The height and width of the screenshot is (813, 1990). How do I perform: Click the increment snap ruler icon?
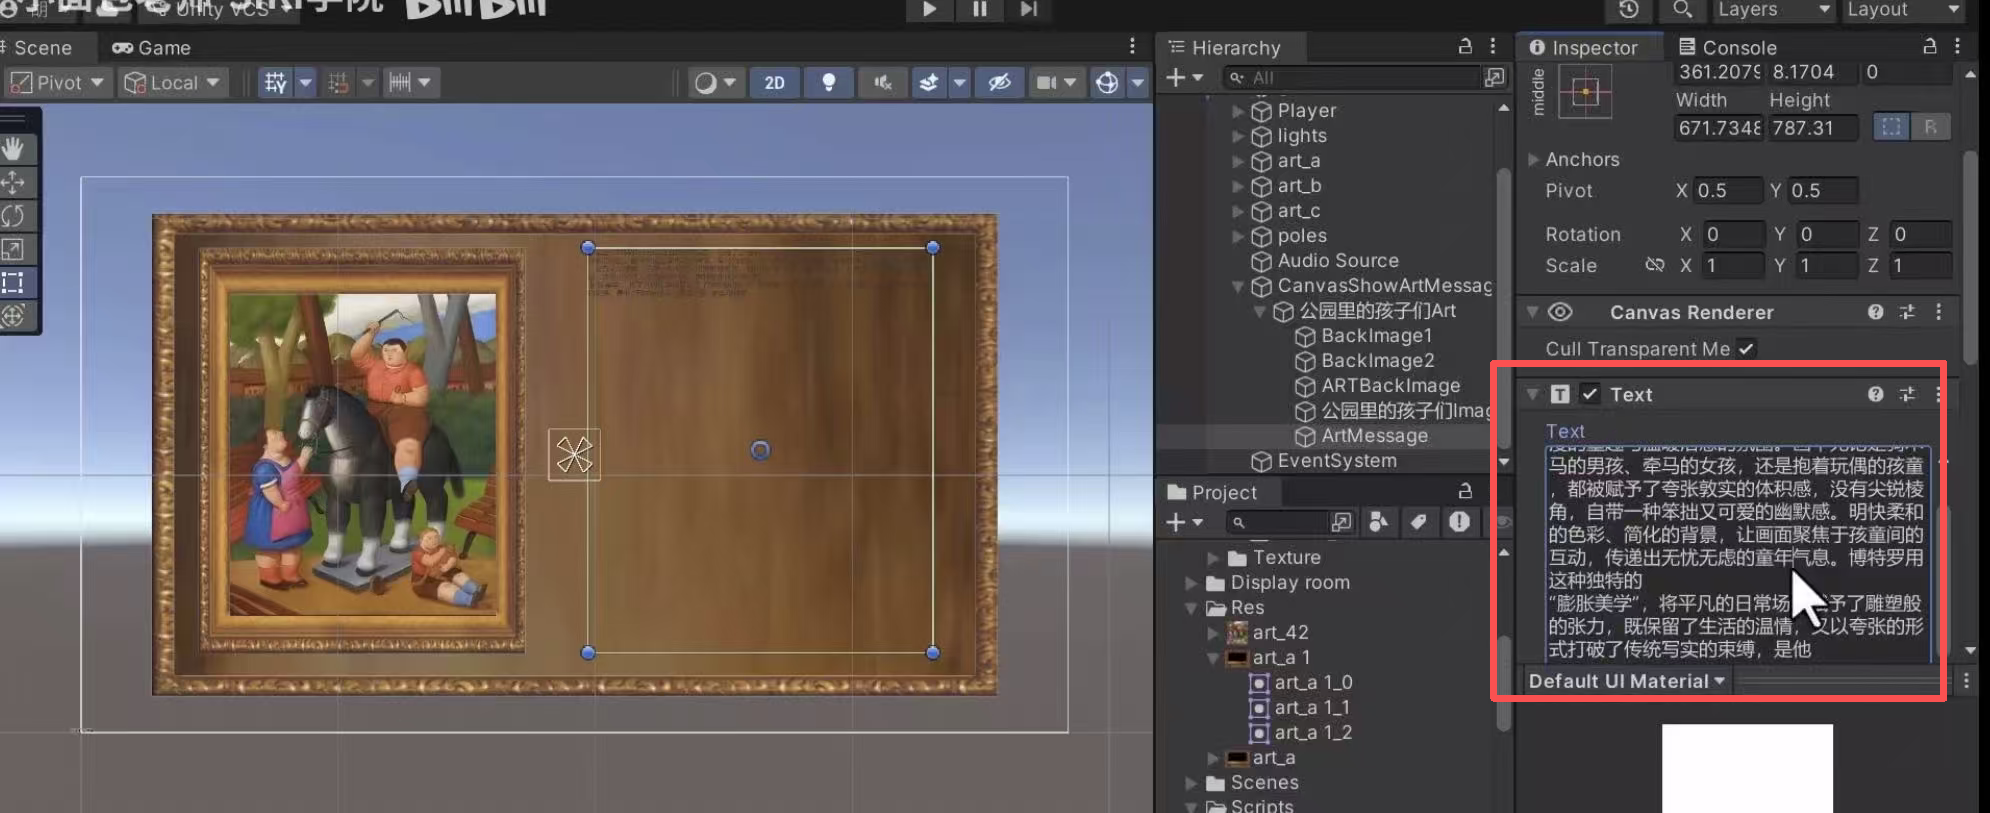(400, 83)
